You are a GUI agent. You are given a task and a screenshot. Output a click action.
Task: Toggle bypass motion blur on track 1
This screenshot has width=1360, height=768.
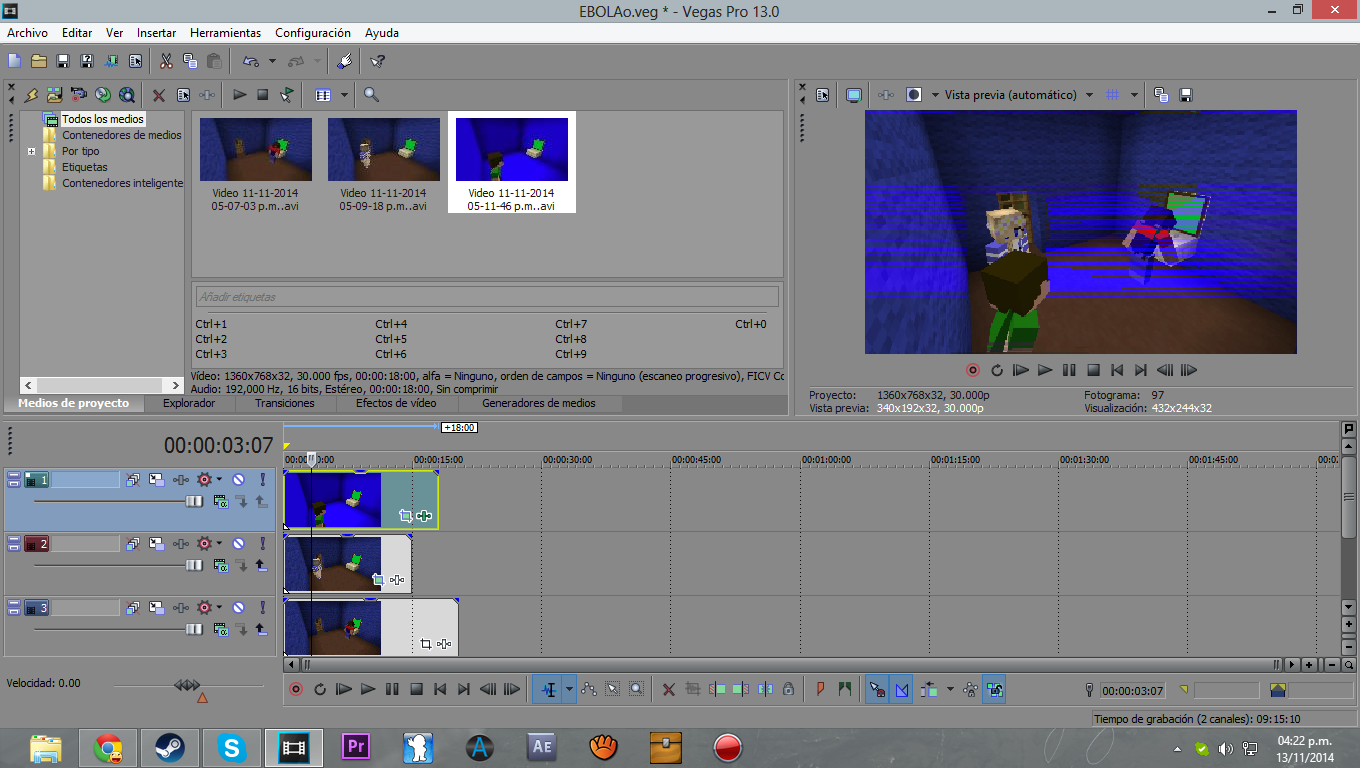click(133, 480)
